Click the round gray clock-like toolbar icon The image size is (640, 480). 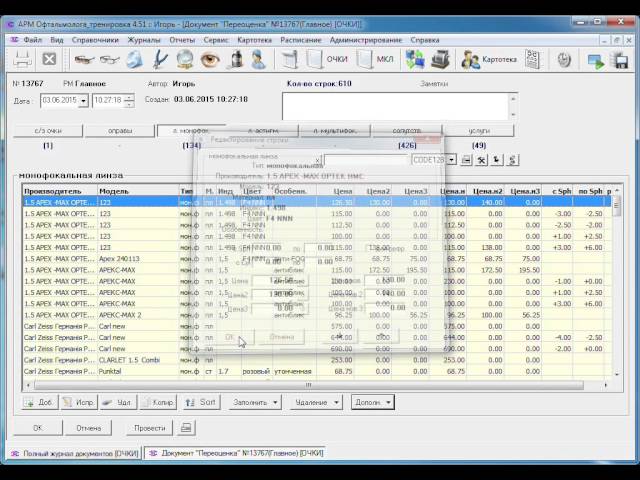[564, 60]
